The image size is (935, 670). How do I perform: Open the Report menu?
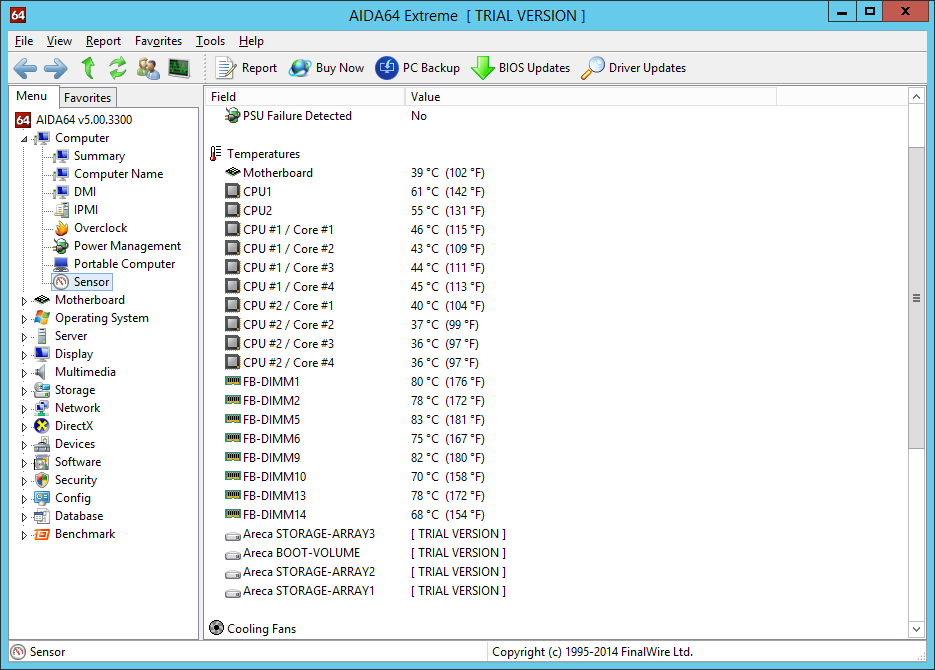(x=103, y=41)
